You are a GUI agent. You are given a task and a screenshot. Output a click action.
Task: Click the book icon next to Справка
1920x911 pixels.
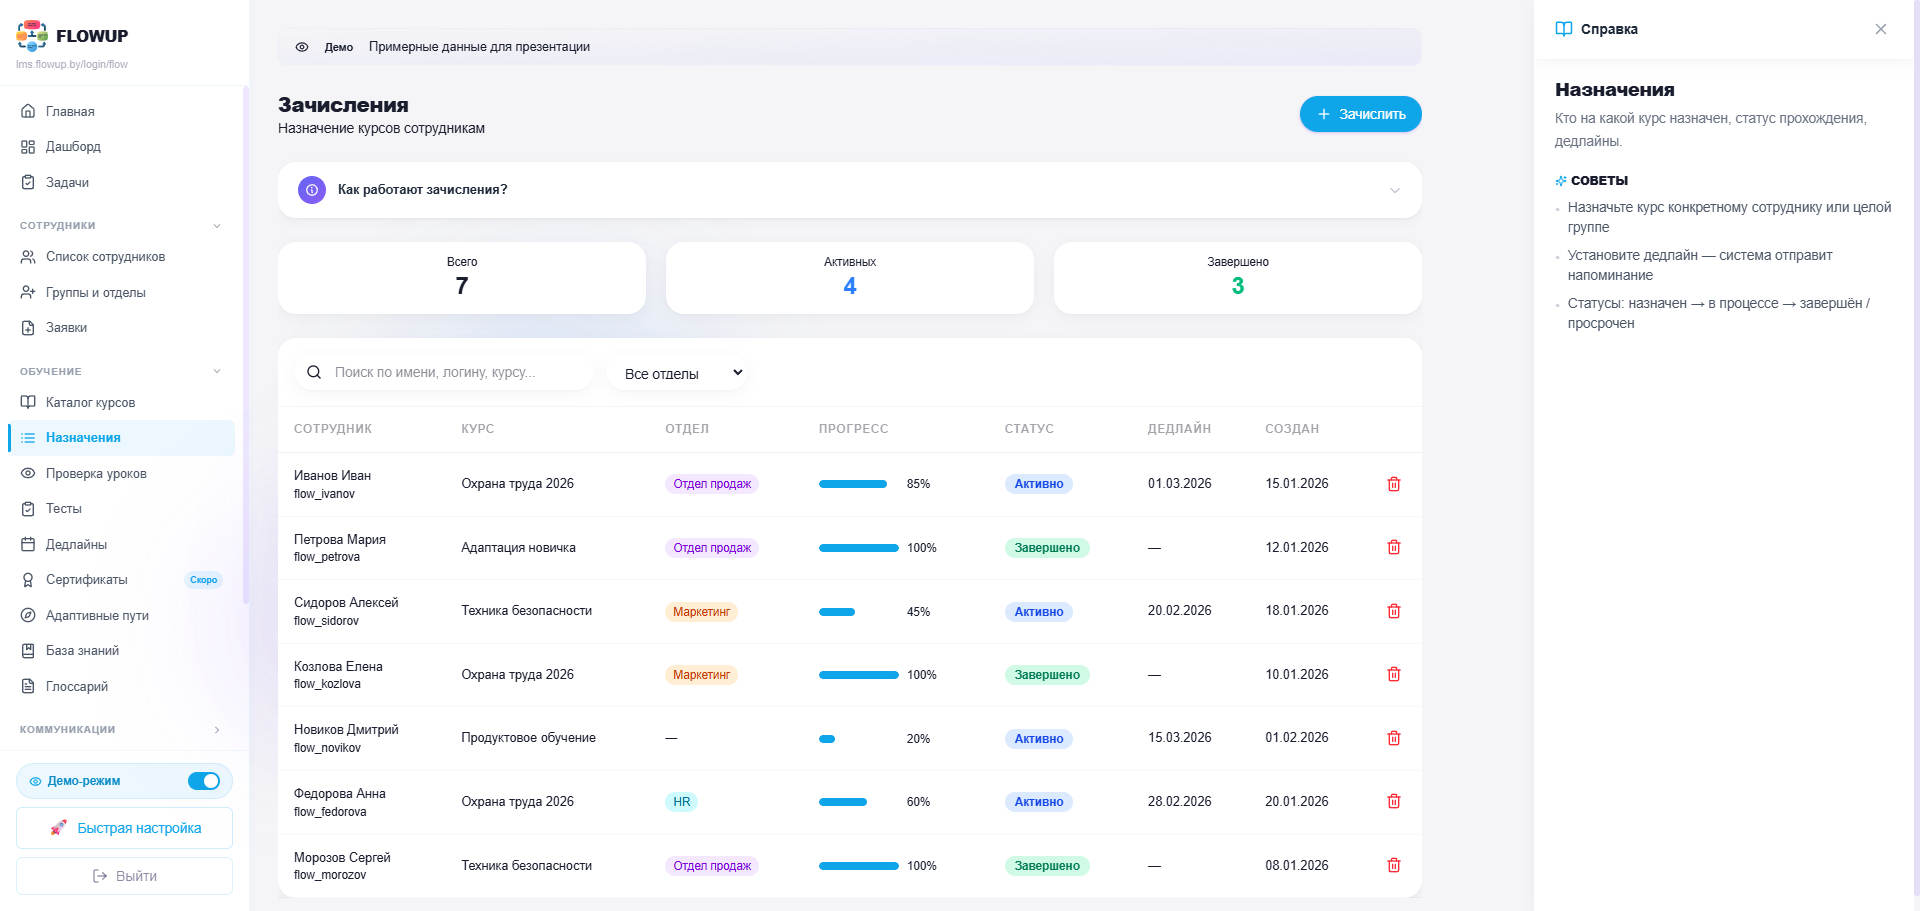1564,29
